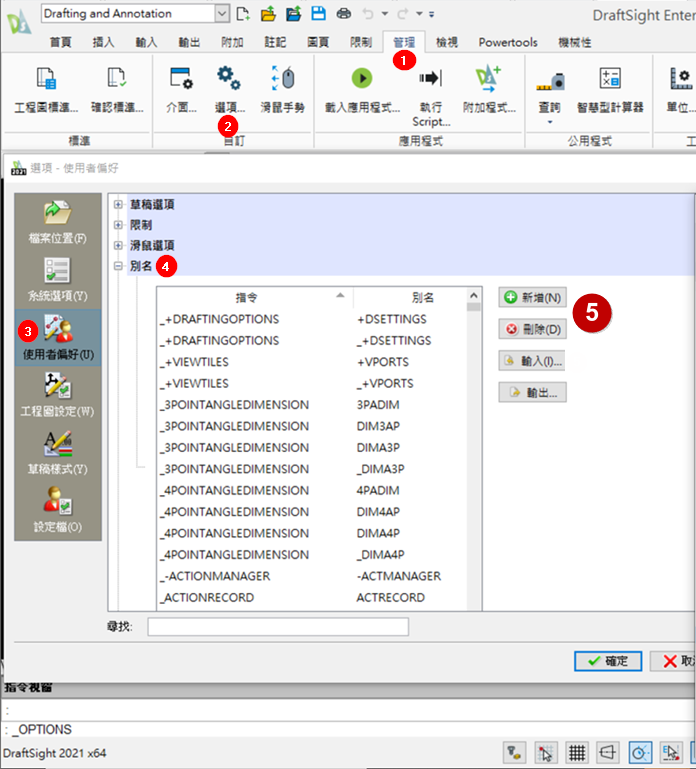Viewport: 696px width, 769px height.
Task: Click the 新增(N) add alias button
Action: click(x=533, y=297)
